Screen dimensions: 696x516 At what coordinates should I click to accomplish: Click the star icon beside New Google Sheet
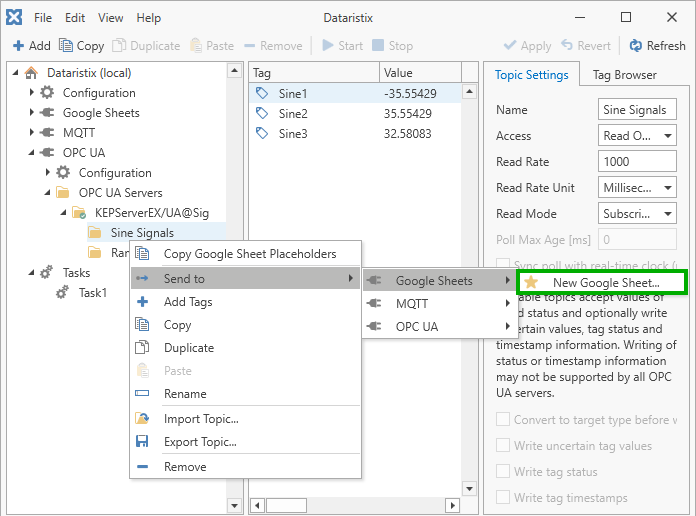(x=531, y=282)
